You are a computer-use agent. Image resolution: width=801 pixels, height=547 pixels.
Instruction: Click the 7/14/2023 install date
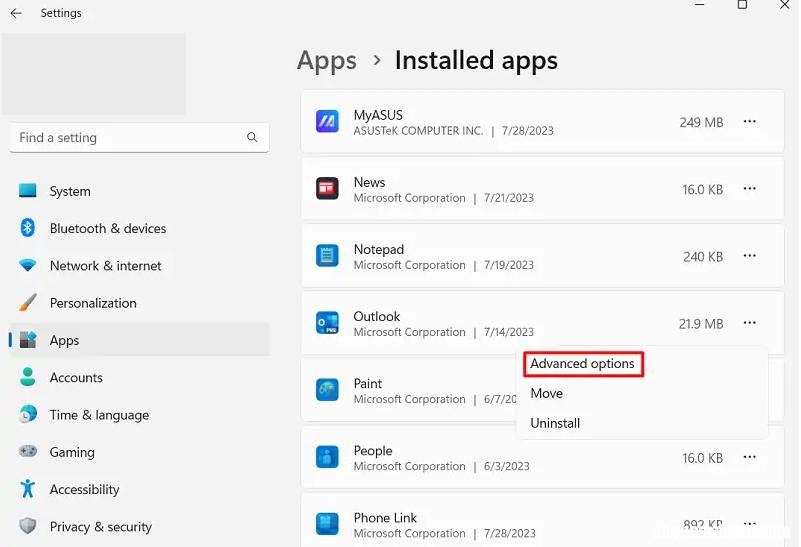click(x=509, y=332)
